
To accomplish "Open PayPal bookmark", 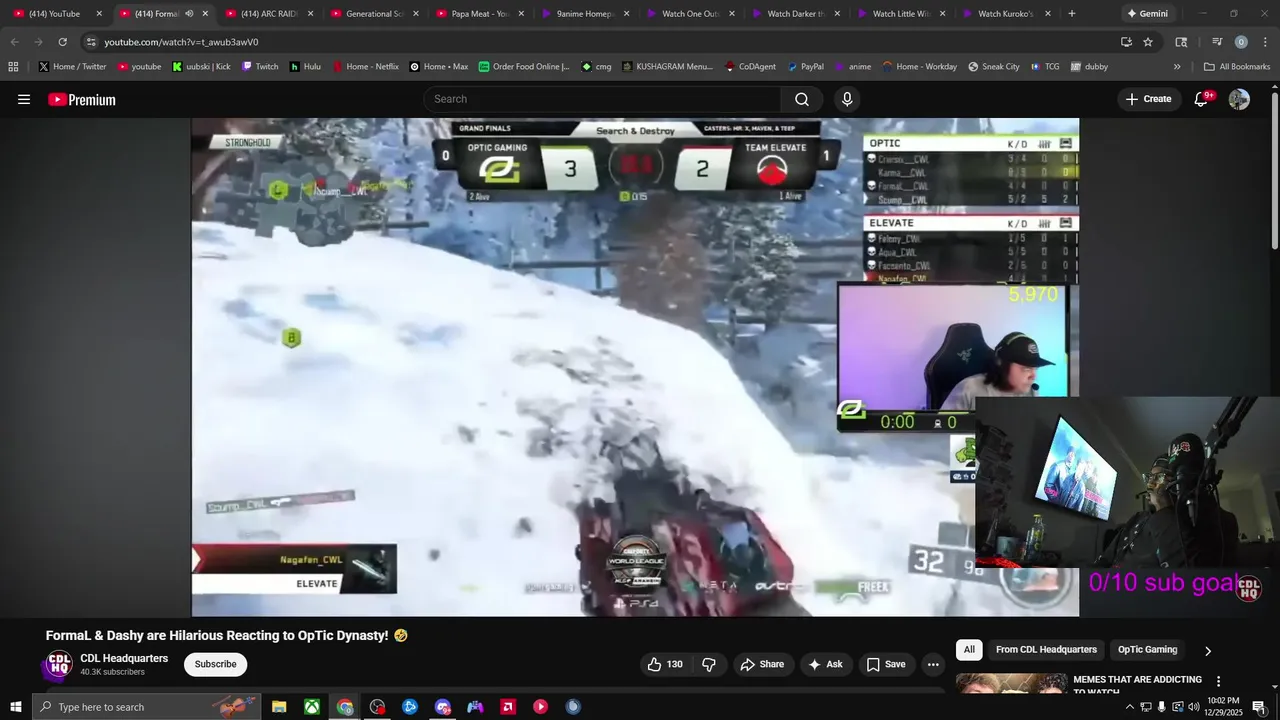I will [806, 67].
